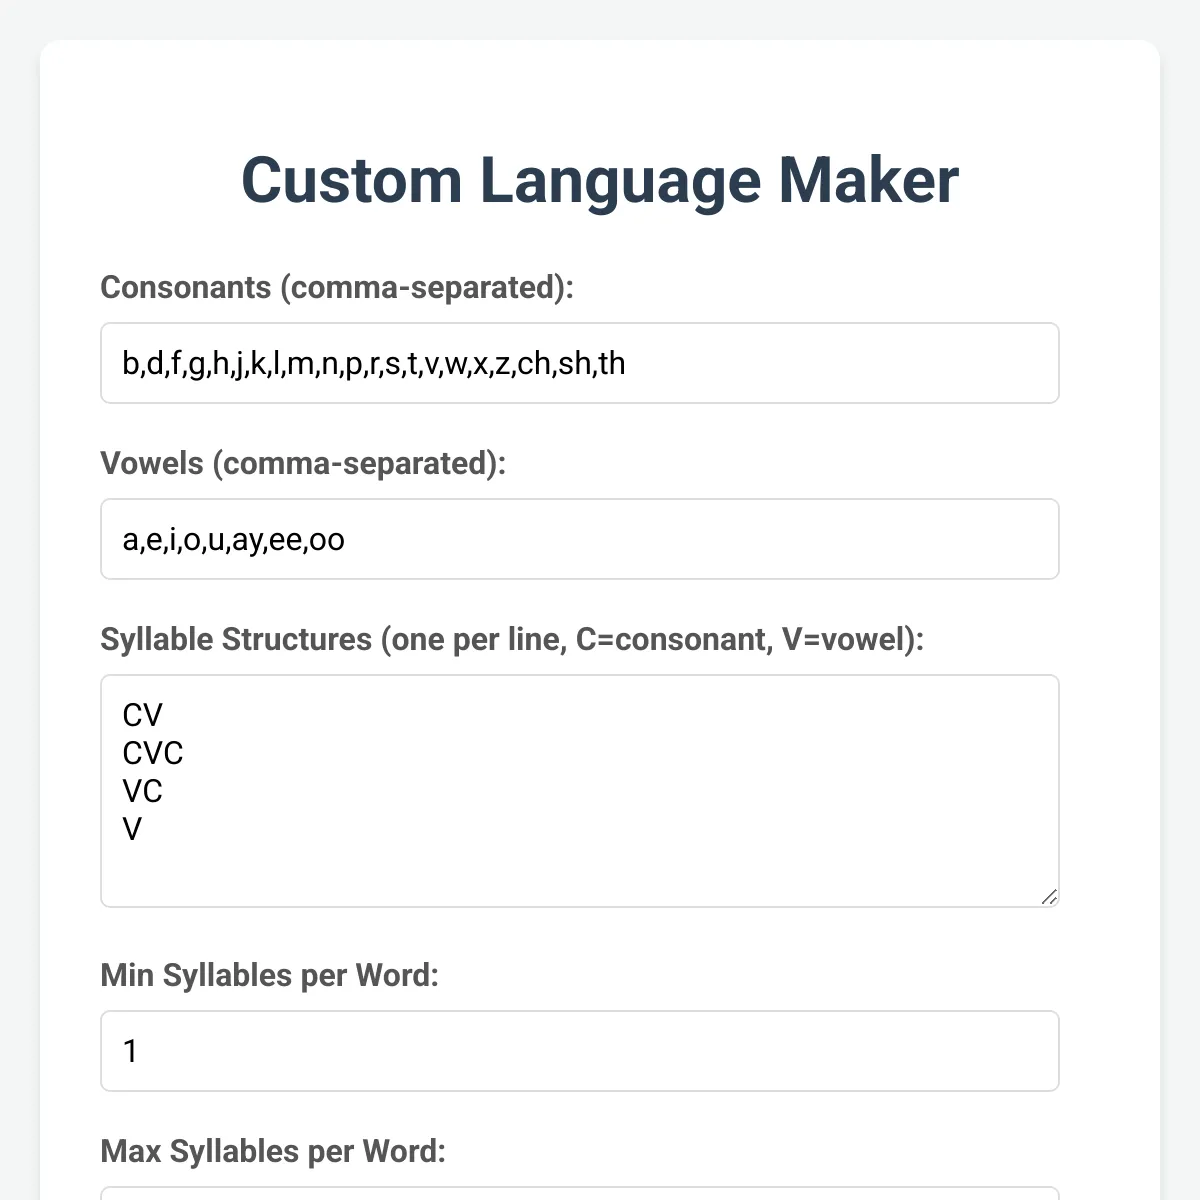The image size is (1200, 1200).
Task: Click the Syllable Structures label text
Action: (x=511, y=639)
